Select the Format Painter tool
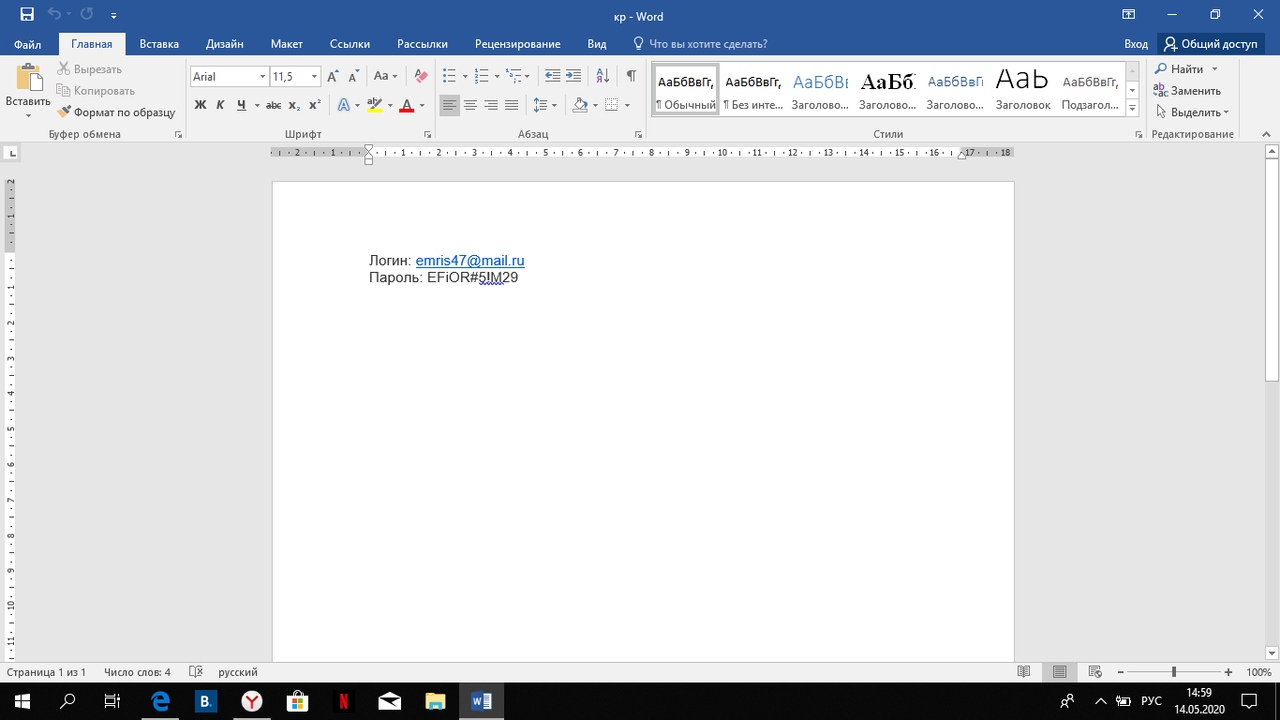 116,112
